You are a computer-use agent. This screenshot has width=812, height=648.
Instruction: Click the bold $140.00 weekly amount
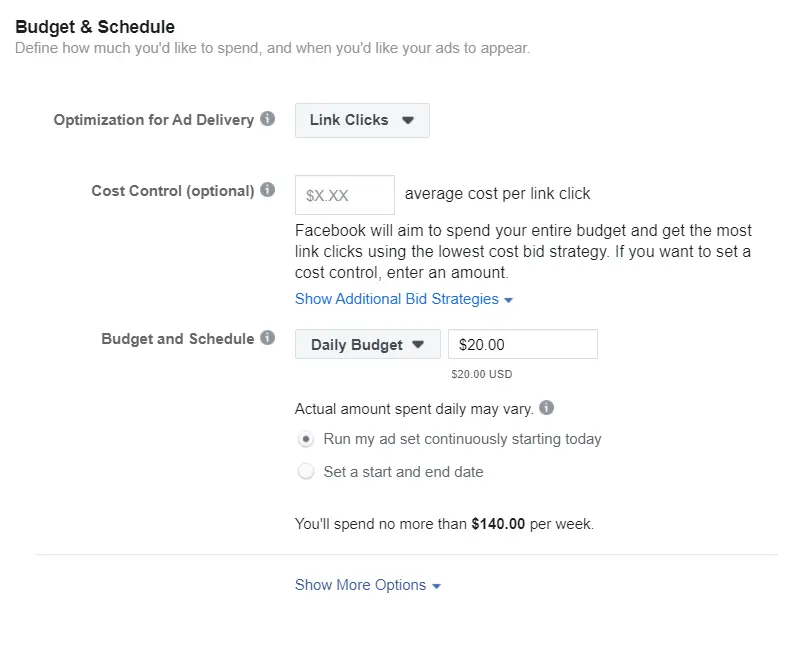point(498,523)
